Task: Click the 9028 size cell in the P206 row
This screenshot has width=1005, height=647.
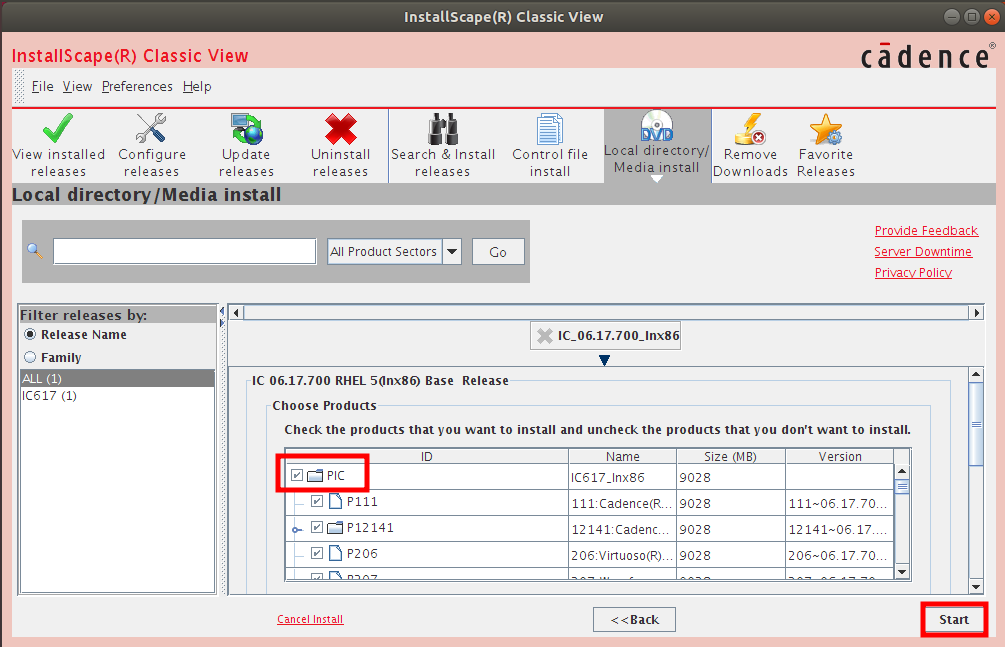Action: [731, 555]
